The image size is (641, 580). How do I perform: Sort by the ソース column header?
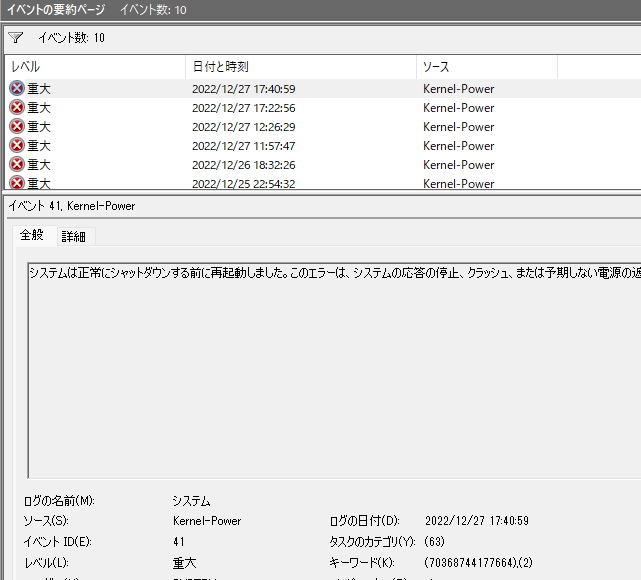487,67
